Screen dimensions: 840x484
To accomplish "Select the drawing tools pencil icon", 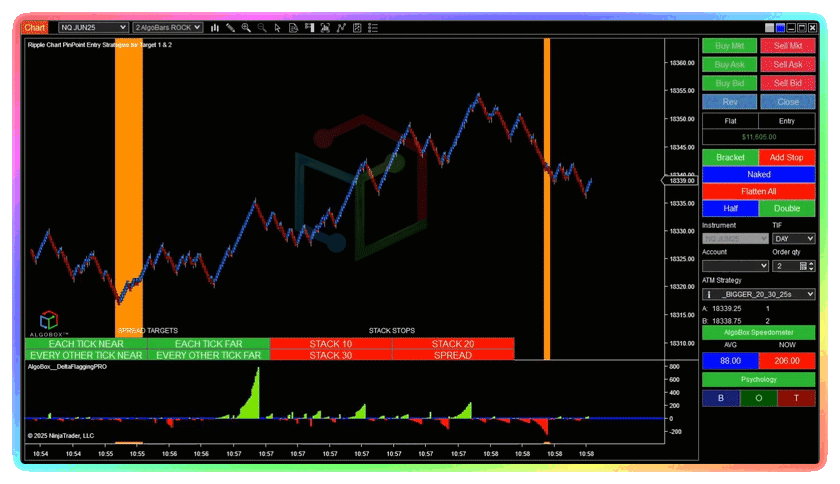I will 229,28.
